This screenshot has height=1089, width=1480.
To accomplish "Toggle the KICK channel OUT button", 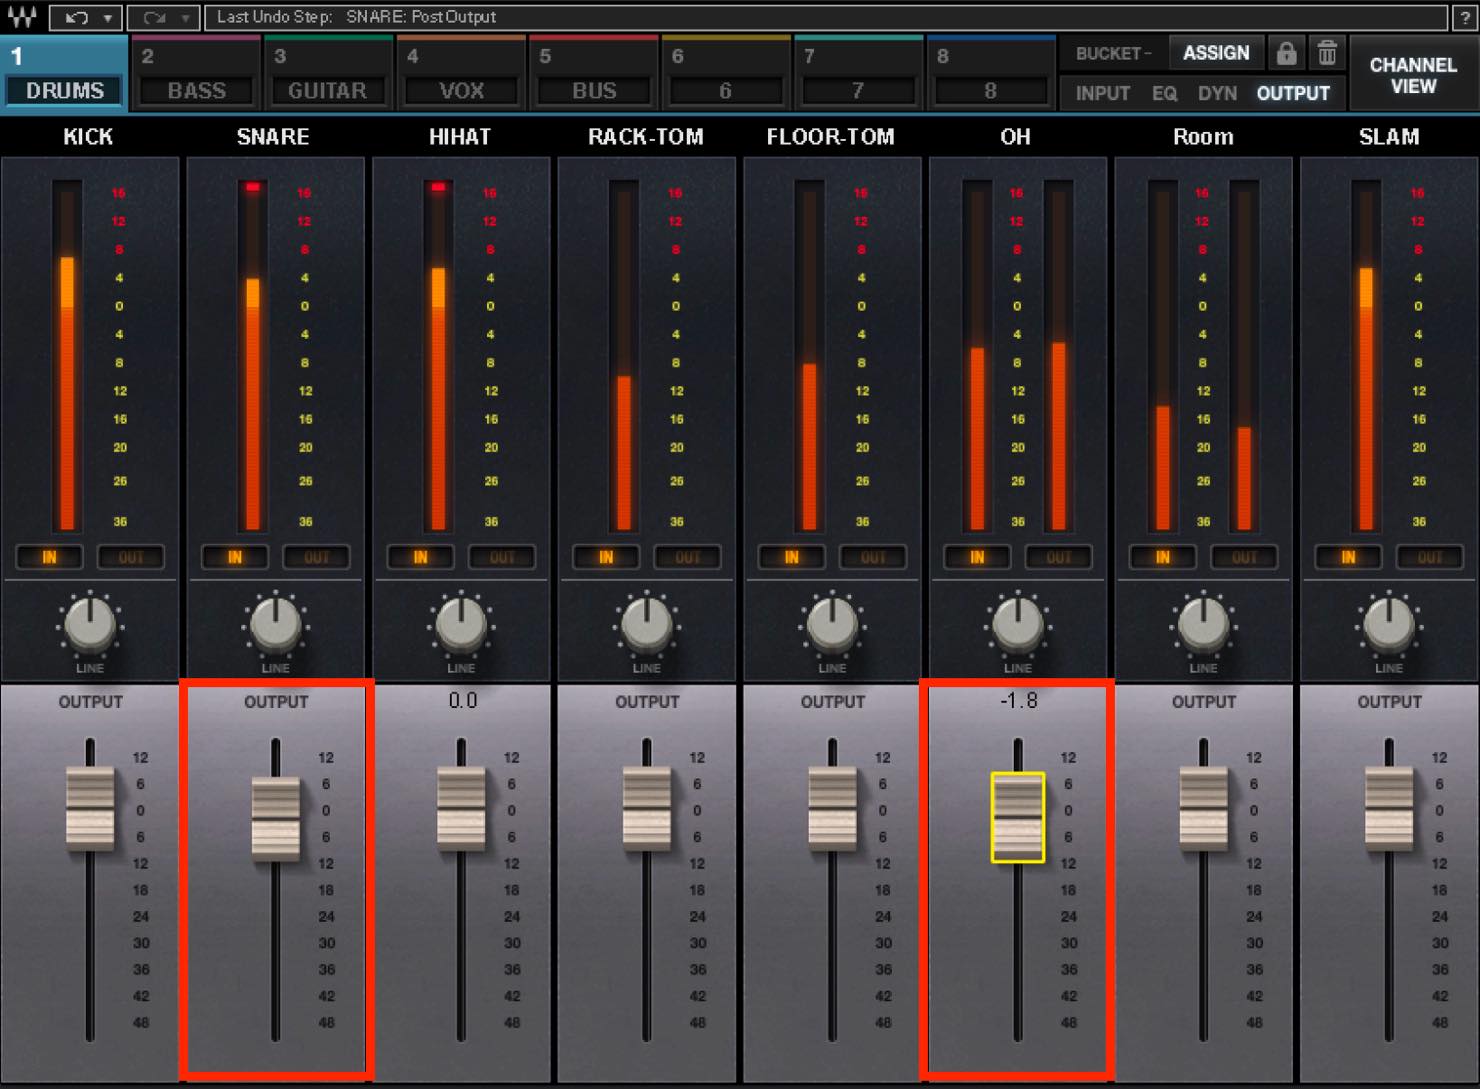I will (x=131, y=557).
